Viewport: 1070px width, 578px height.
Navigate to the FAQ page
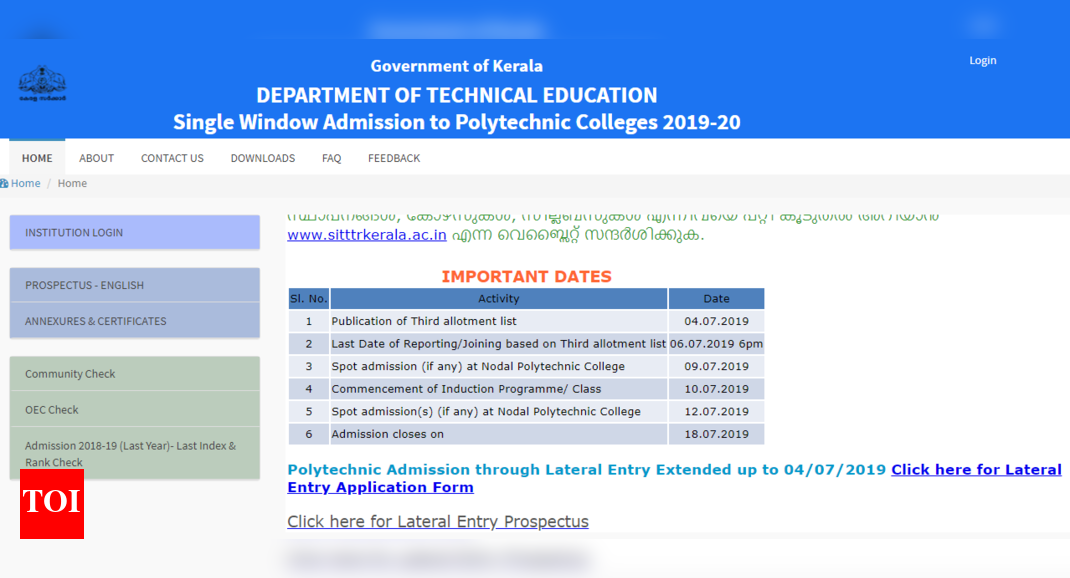pyautogui.click(x=331, y=158)
